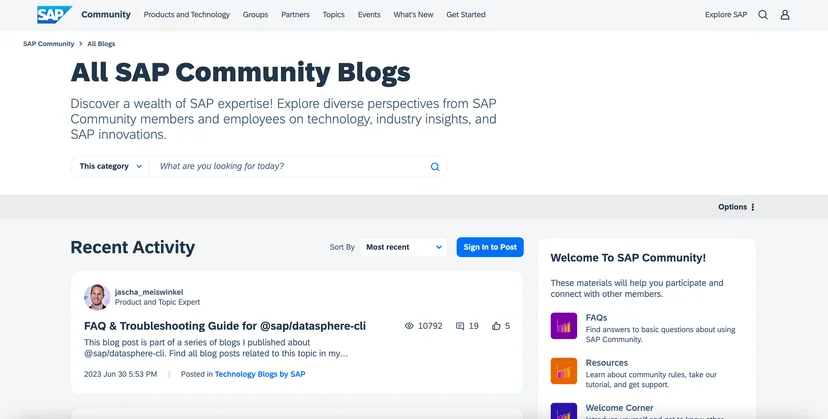Click the Welcome Corner icon
Screen dimensions: 828x419
coord(564,411)
